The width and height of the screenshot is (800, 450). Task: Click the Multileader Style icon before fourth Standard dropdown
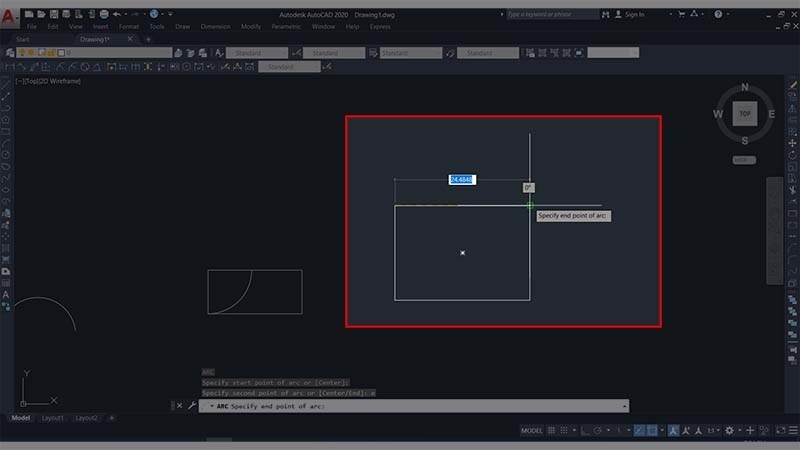pos(450,53)
